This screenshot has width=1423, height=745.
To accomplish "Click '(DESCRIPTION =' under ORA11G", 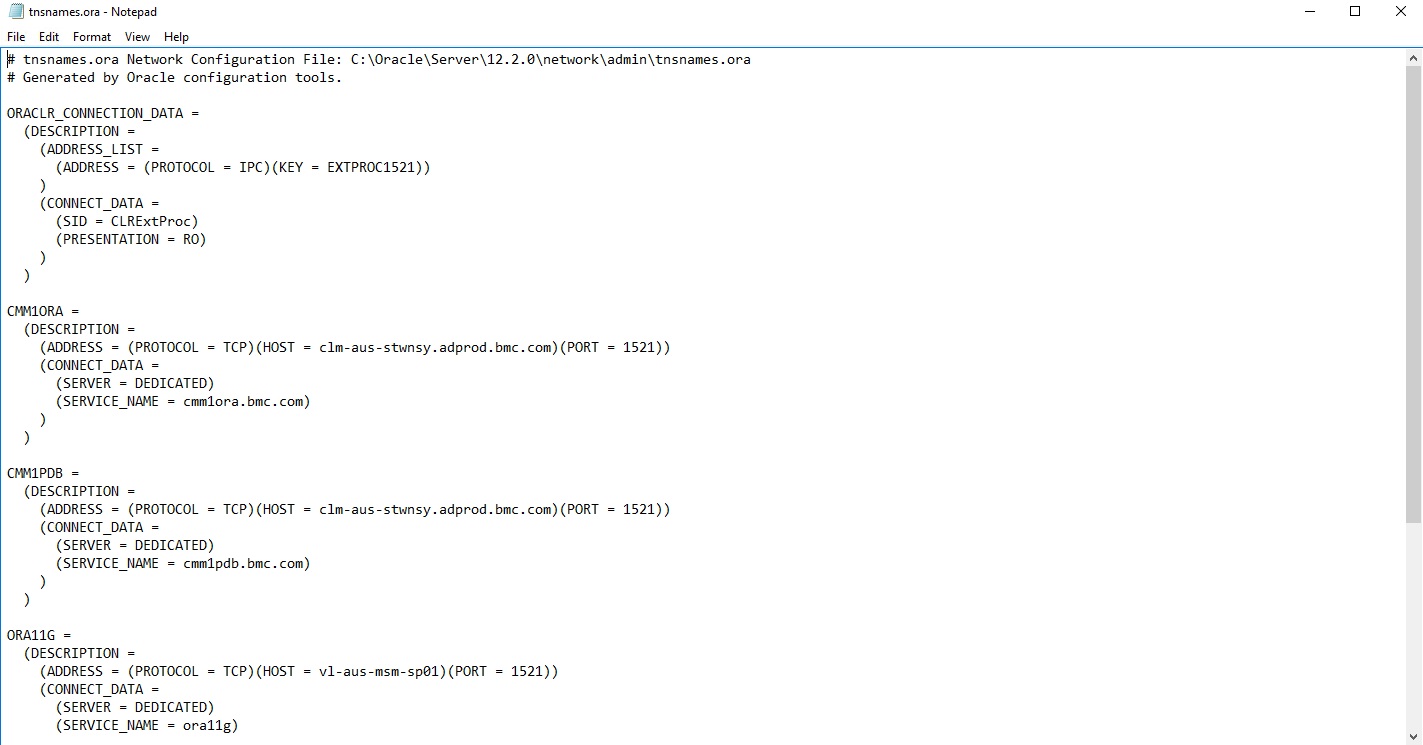I will pos(79,653).
